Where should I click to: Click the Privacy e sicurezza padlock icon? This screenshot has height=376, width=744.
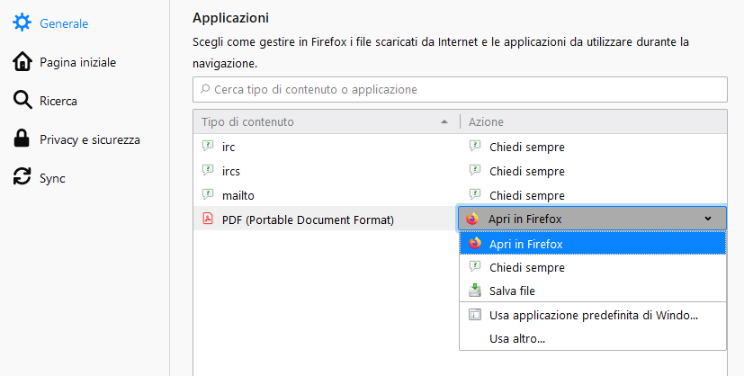pyautogui.click(x=21, y=139)
